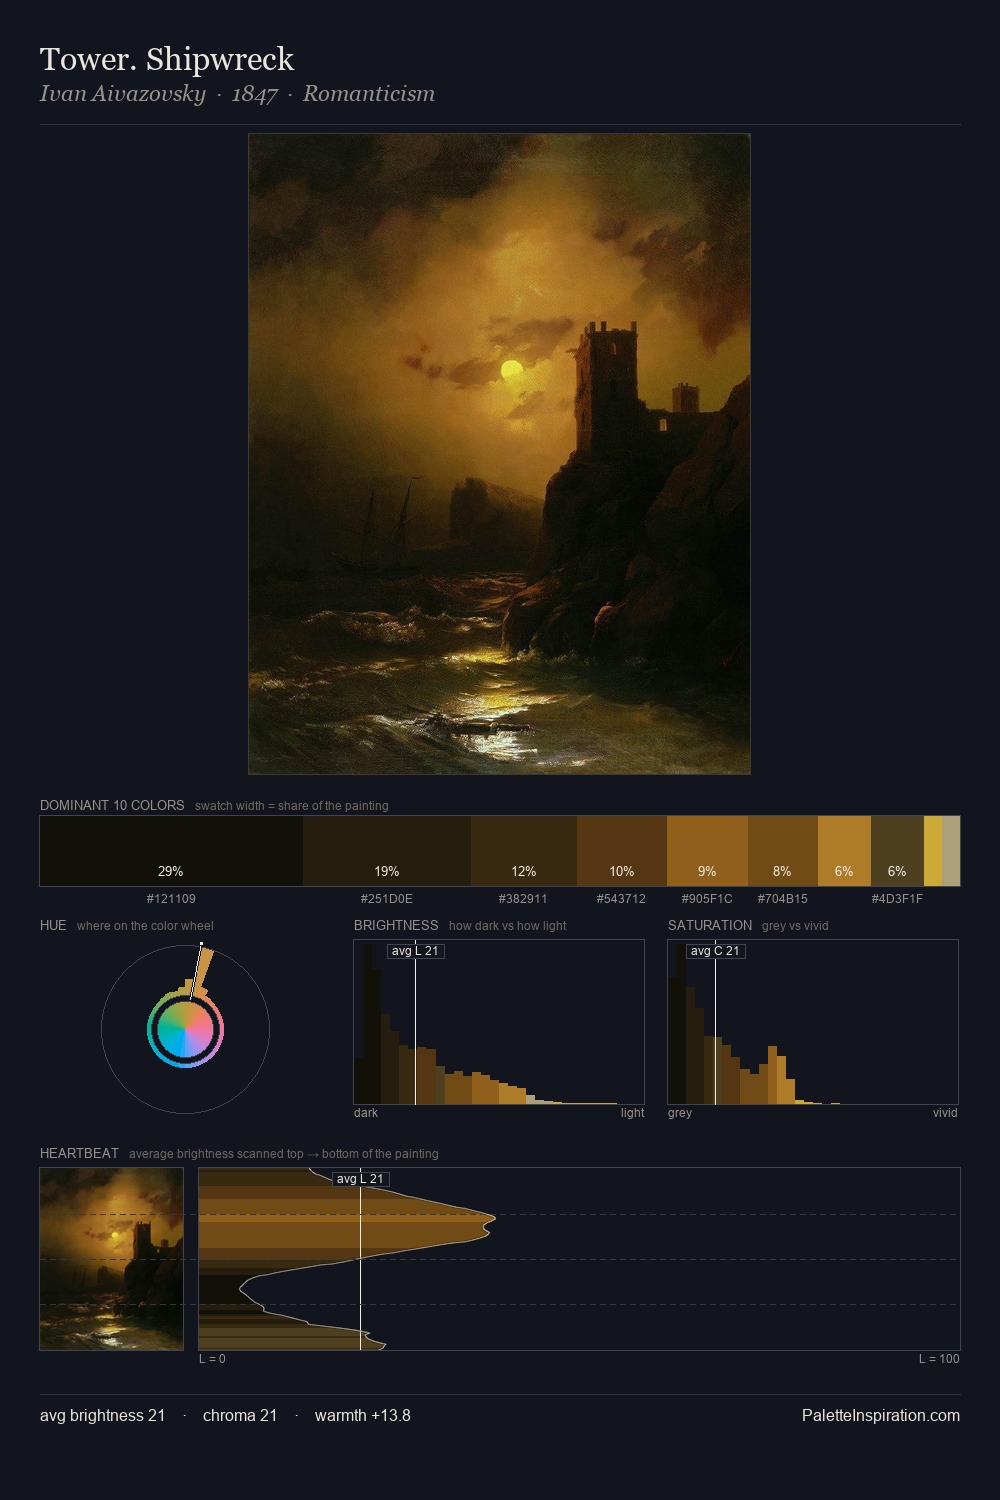
Task: Click the saturation histogram chart
Action: (x=813, y=1022)
